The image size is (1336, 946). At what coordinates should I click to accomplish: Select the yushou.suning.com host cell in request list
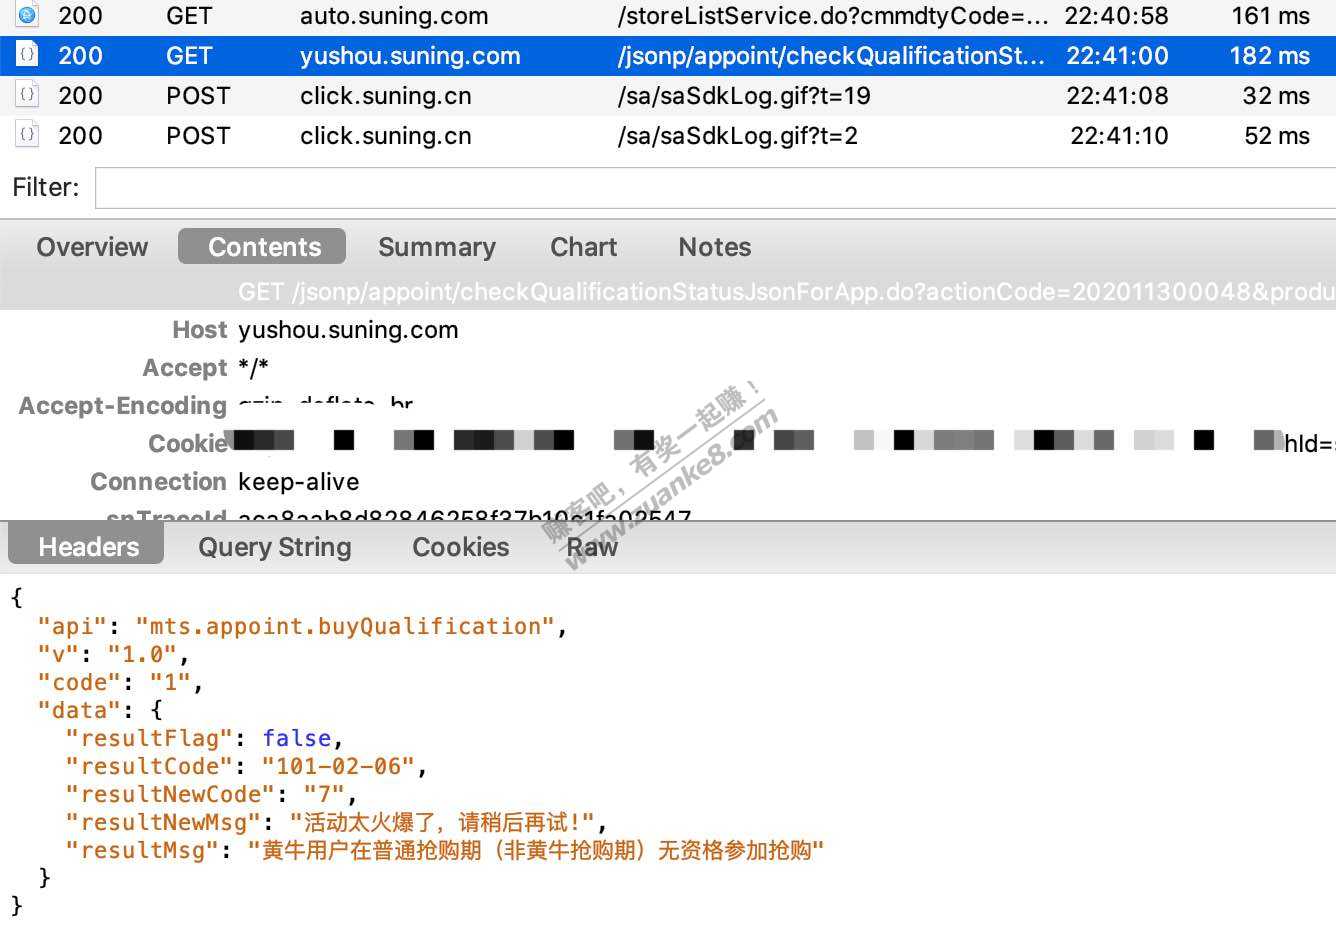[410, 56]
